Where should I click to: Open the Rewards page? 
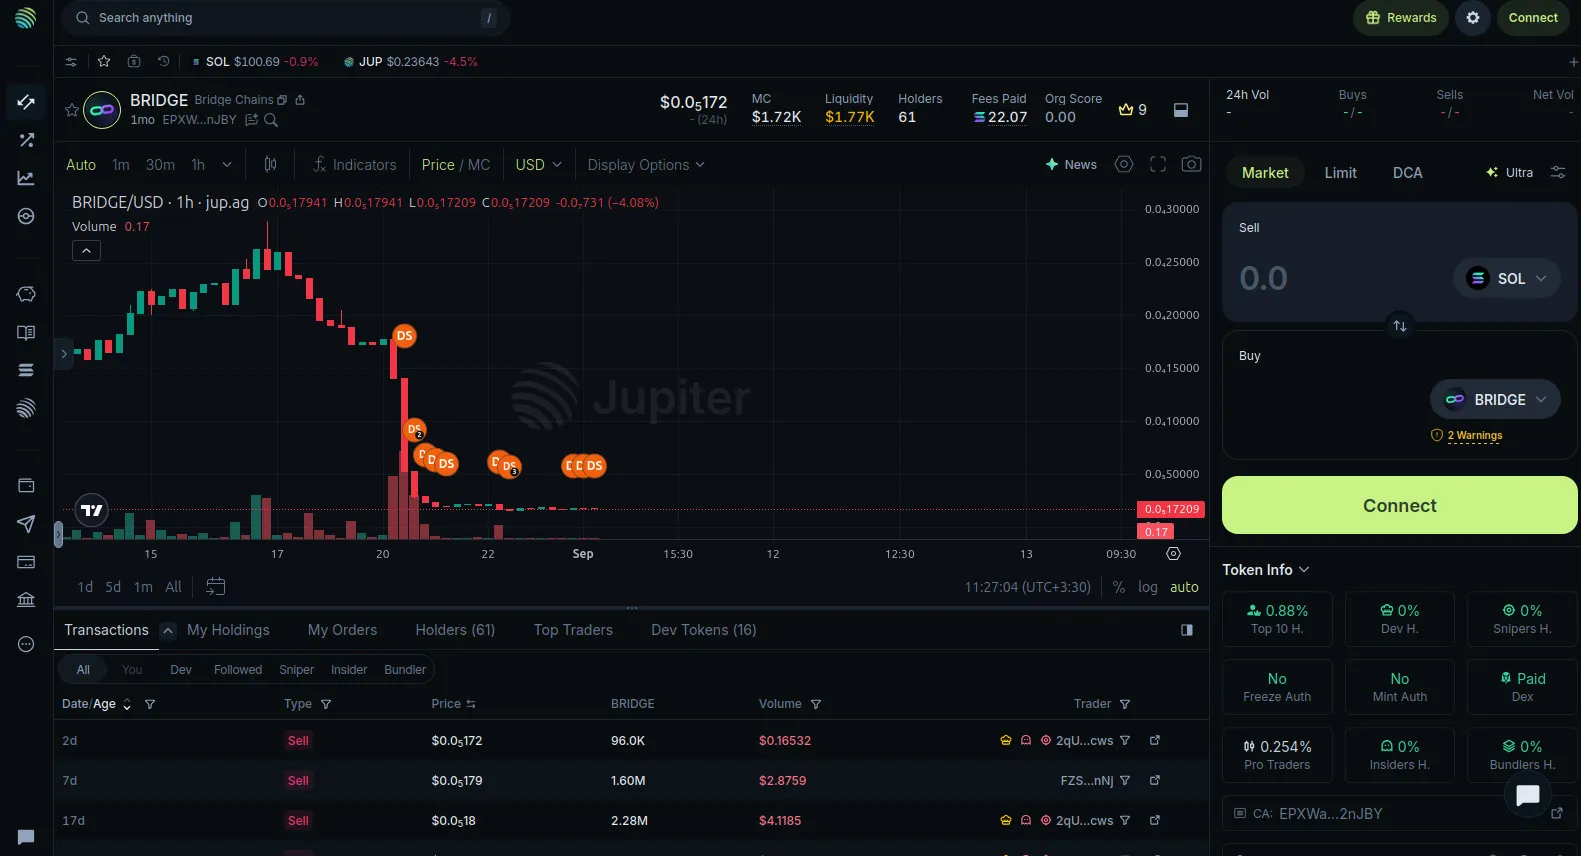coord(1401,18)
